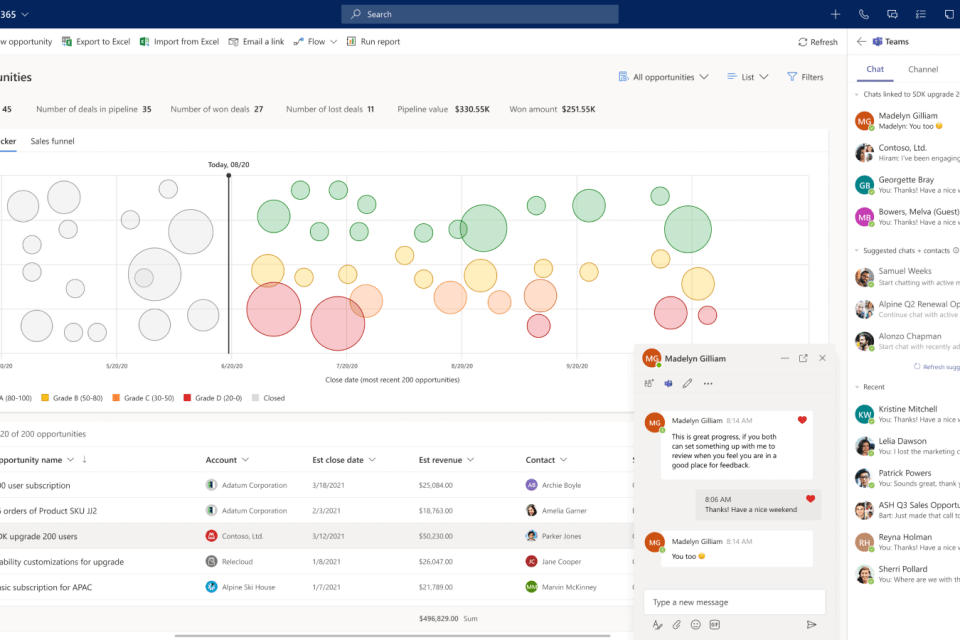Open the All opportunities view dropdown
960x640 pixels.
coord(663,77)
